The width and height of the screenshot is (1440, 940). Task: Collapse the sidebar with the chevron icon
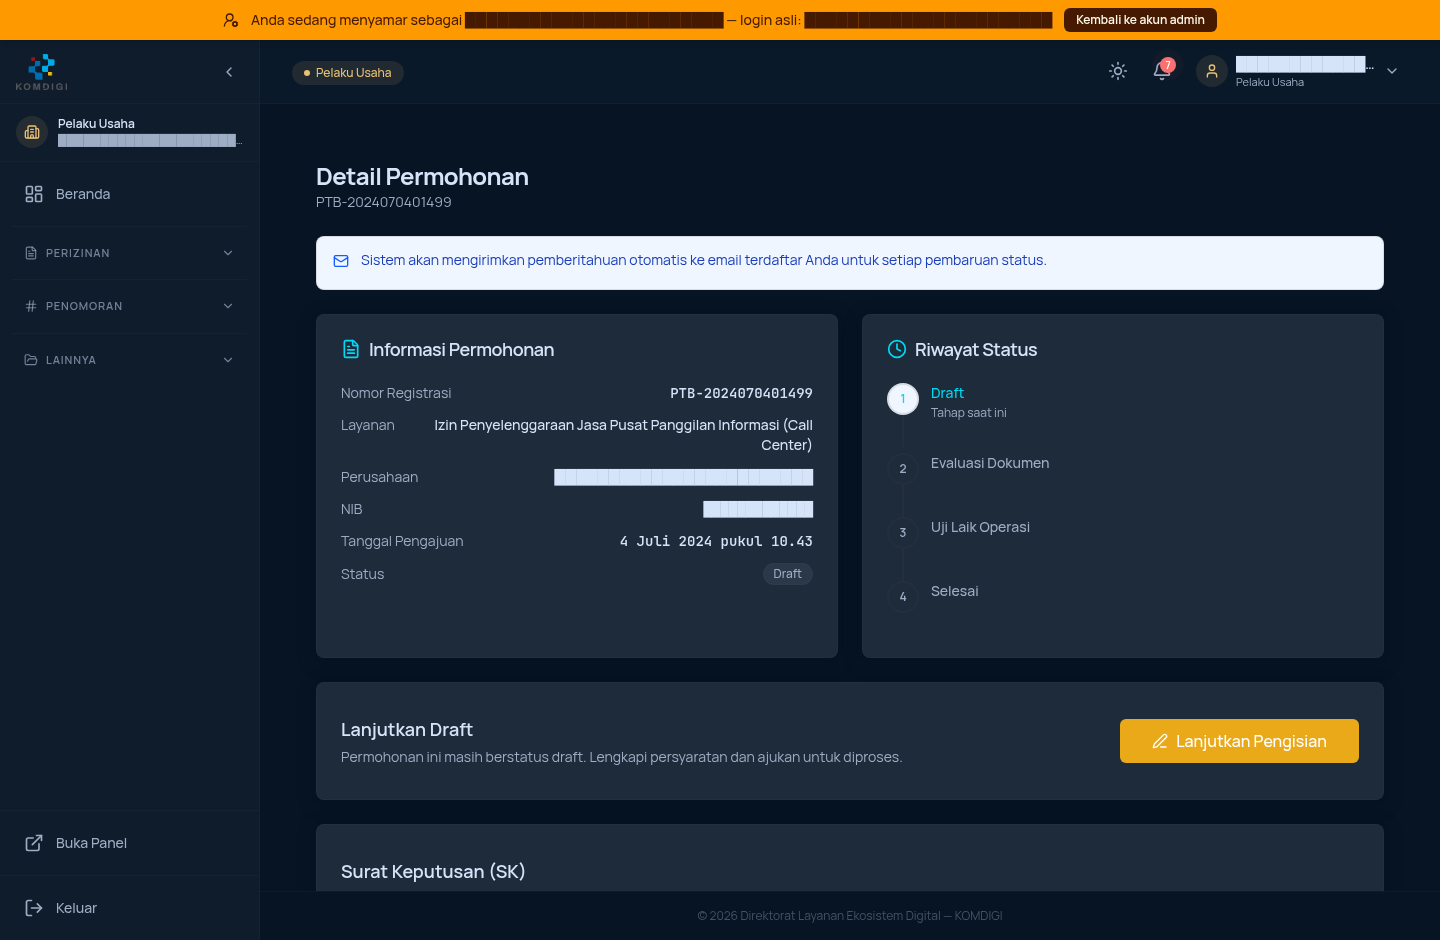pyautogui.click(x=229, y=72)
